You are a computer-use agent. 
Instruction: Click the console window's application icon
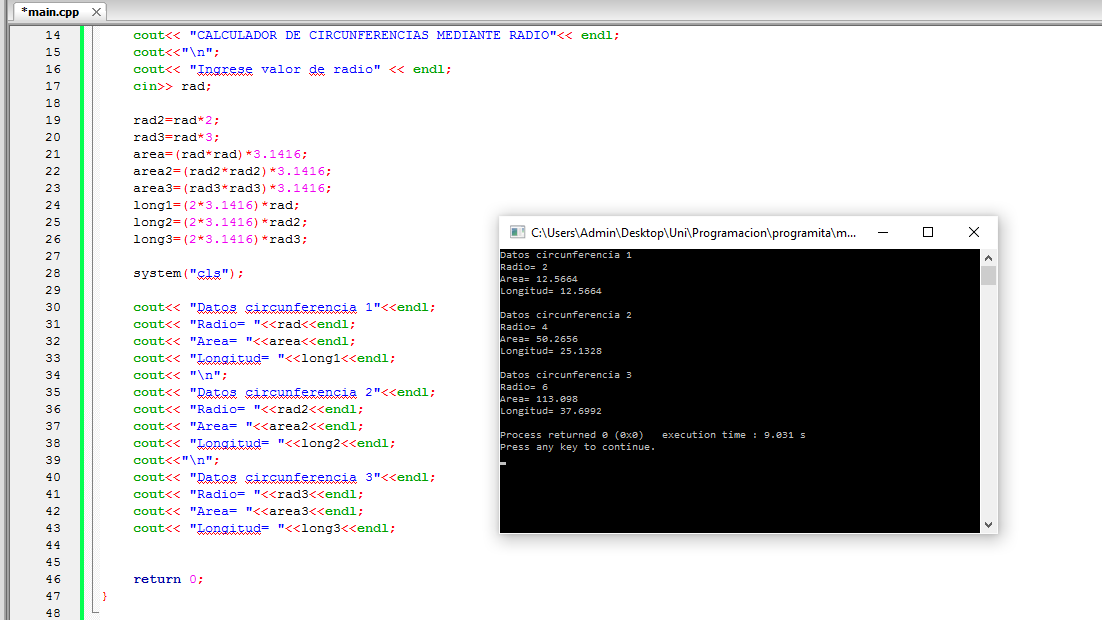517,232
